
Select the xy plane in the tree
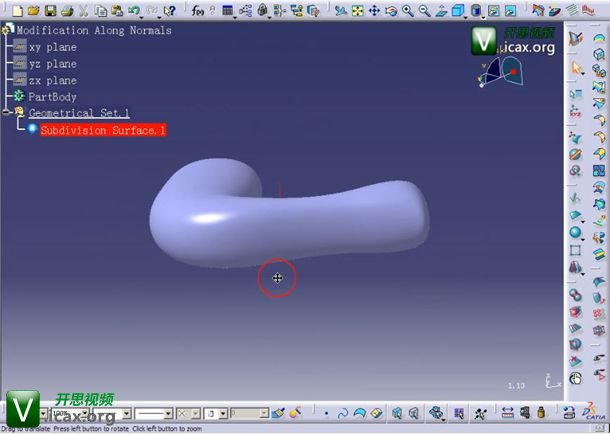(52, 47)
